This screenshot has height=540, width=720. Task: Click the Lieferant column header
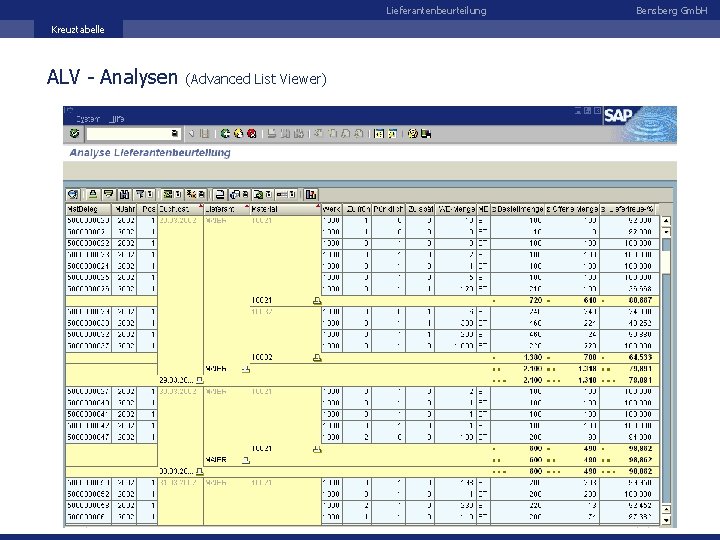(227, 209)
